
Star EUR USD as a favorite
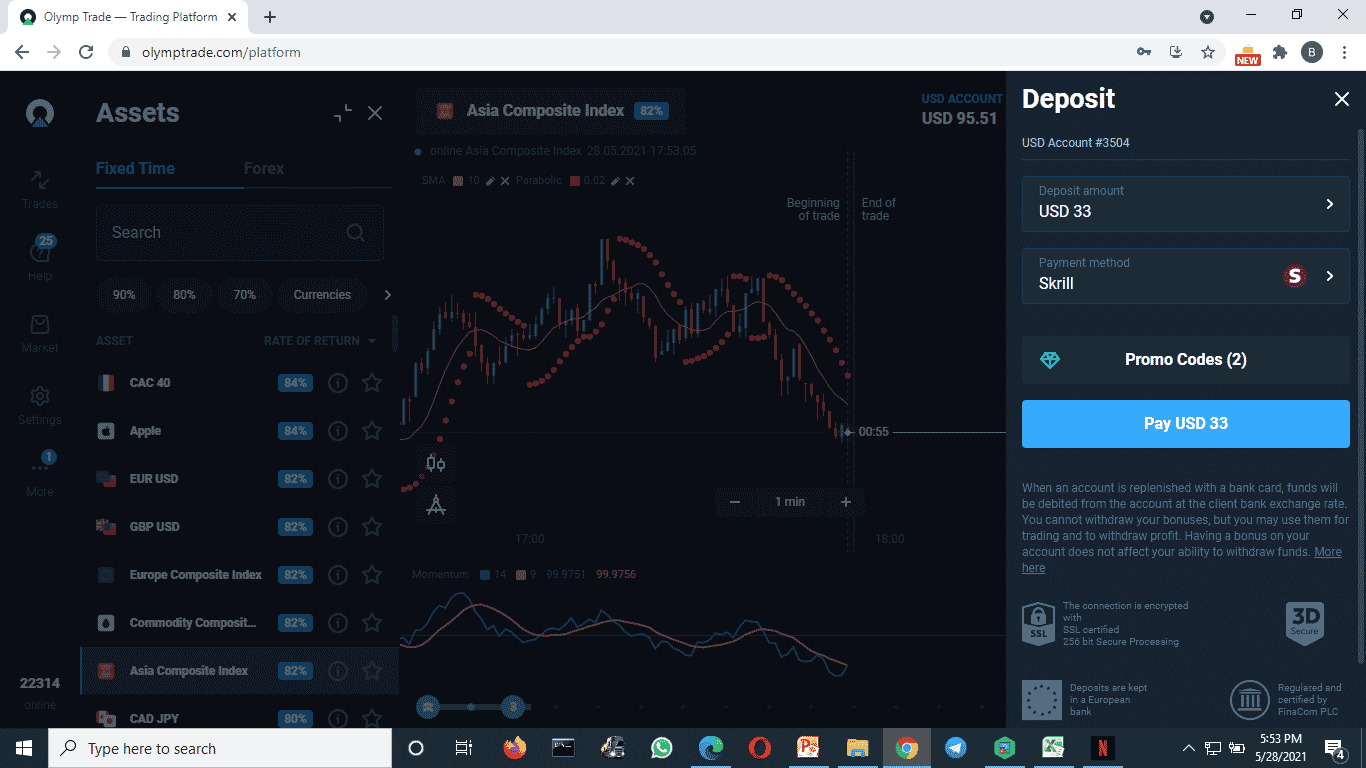click(372, 479)
